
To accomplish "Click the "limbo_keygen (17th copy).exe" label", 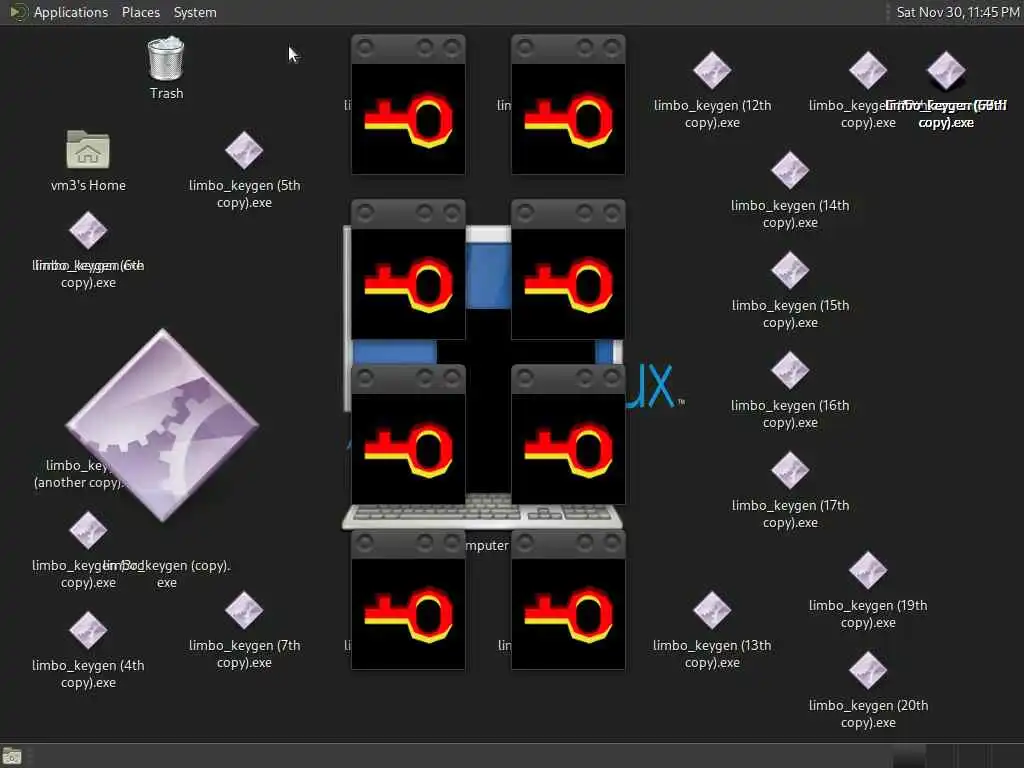I will click(x=790, y=514).
